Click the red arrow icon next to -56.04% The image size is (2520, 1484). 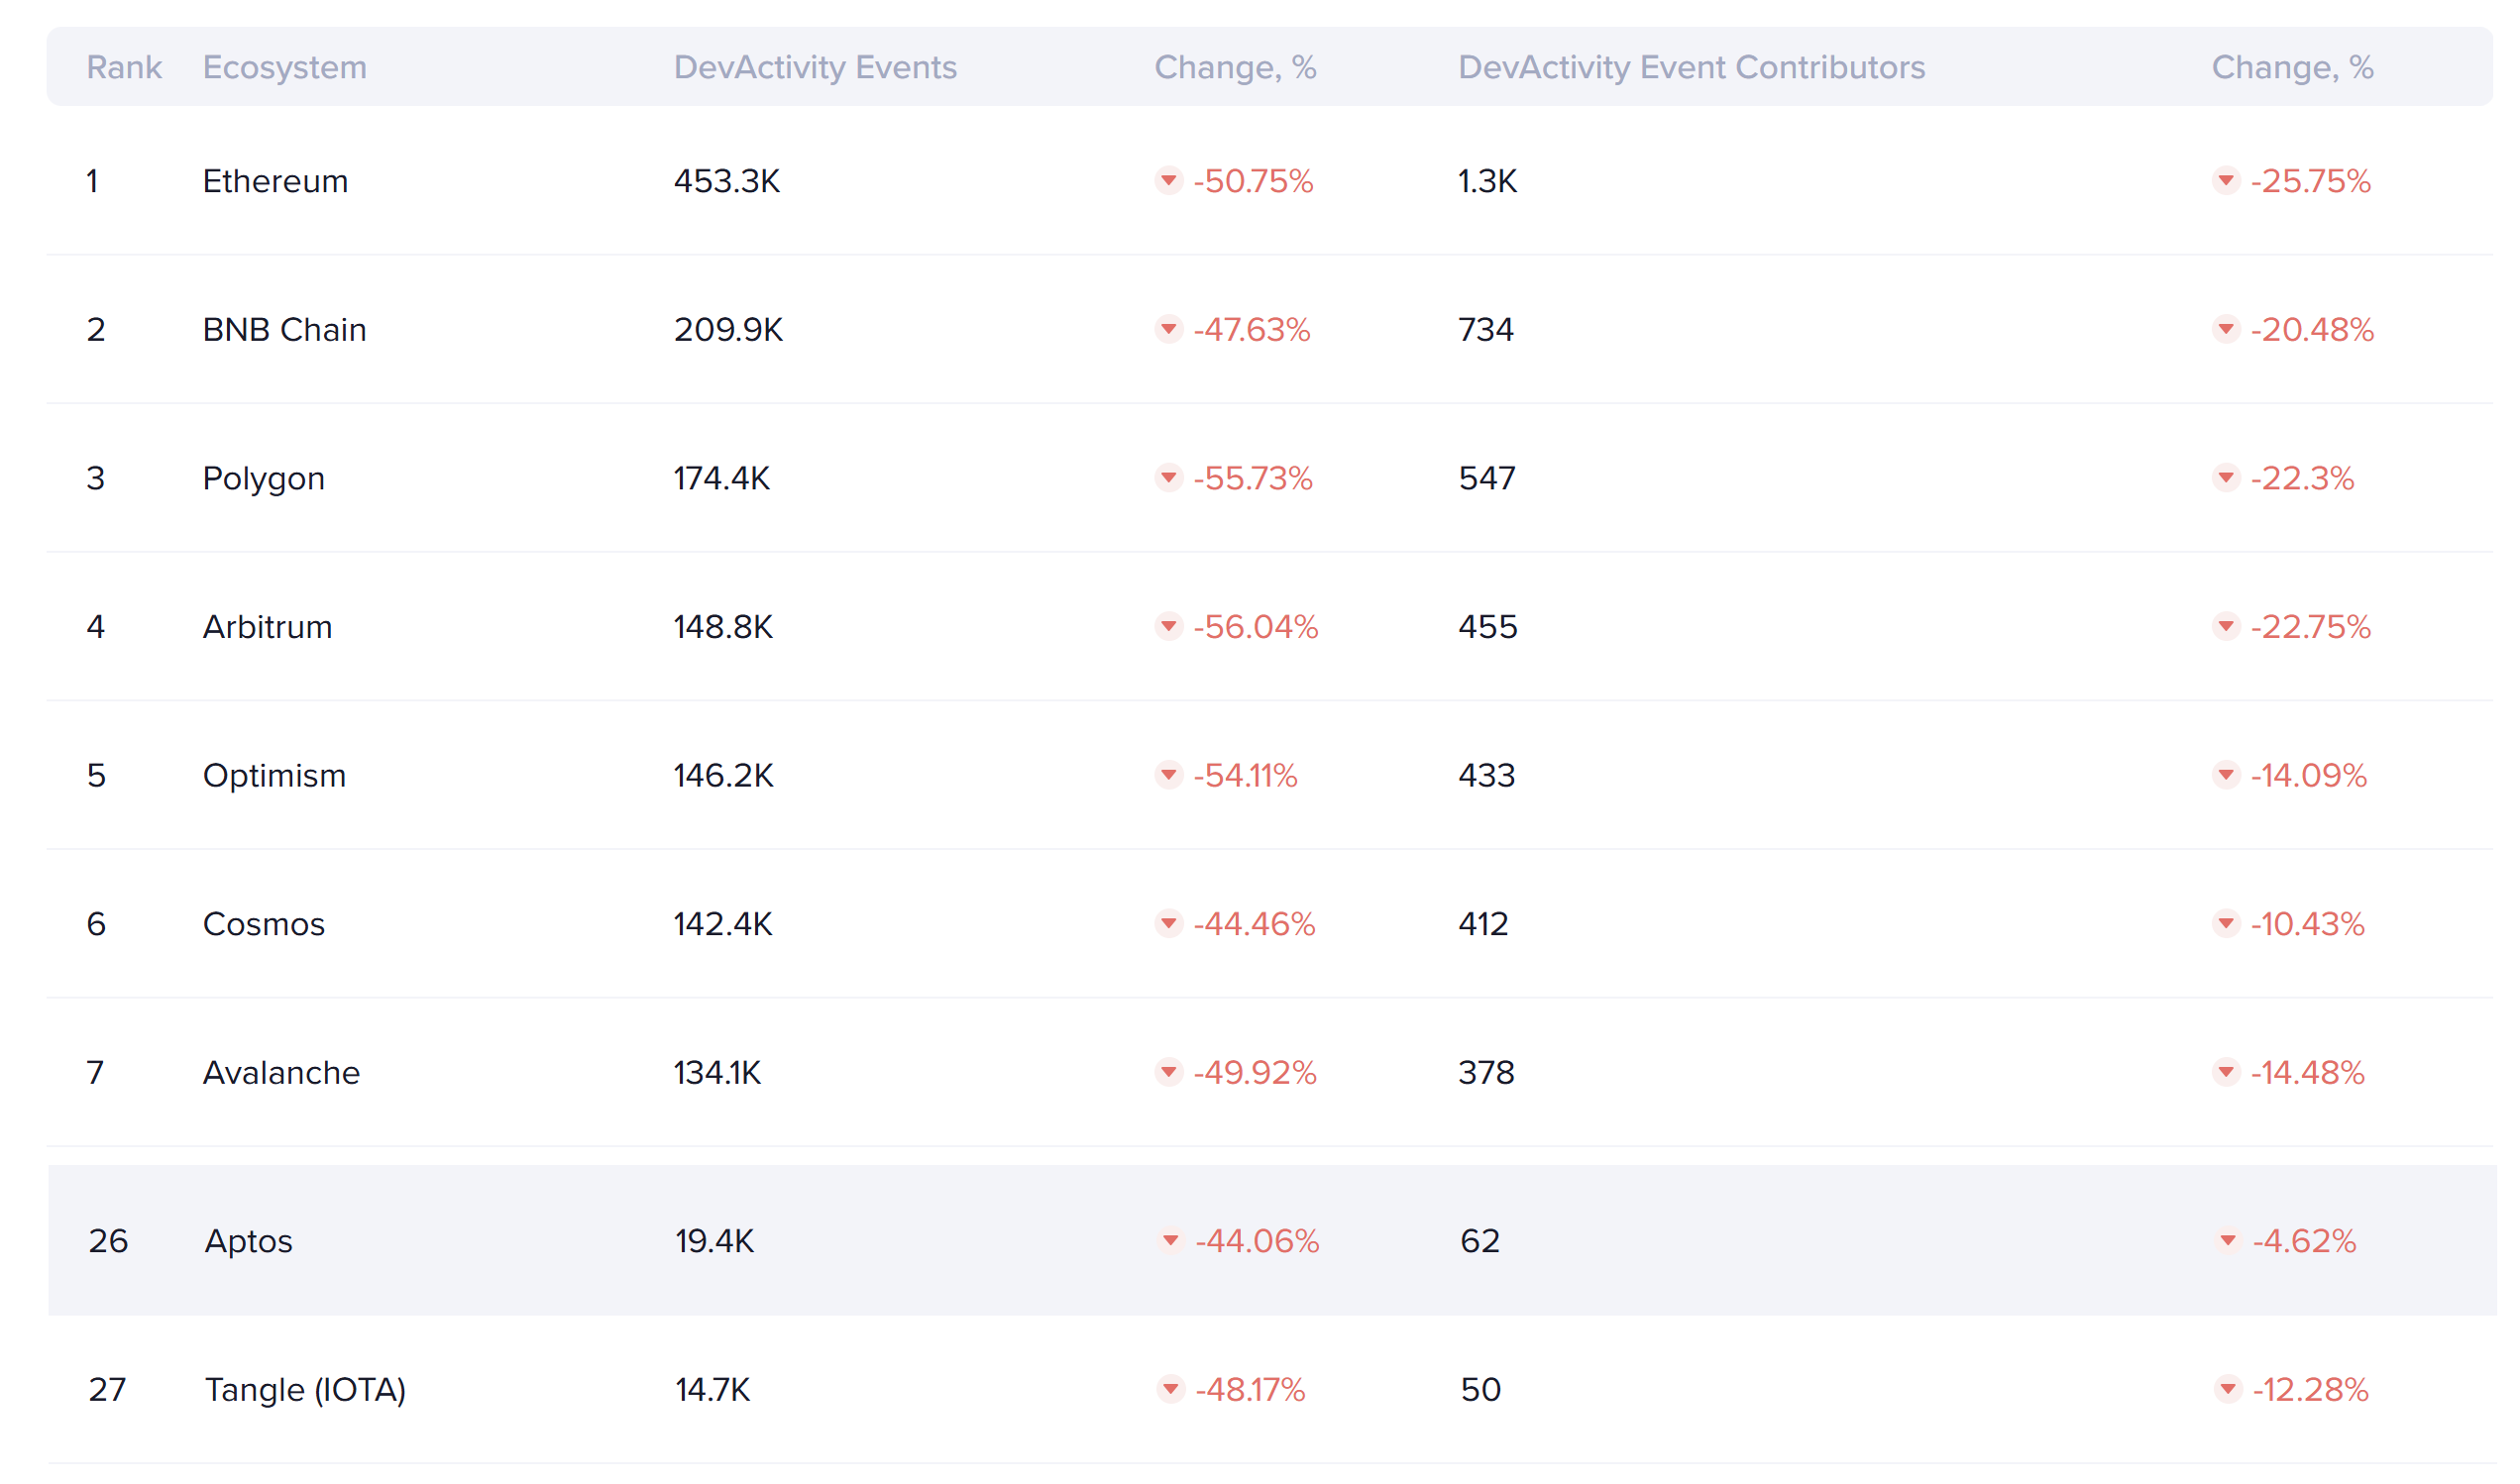pyautogui.click(x=1168, y=627)
